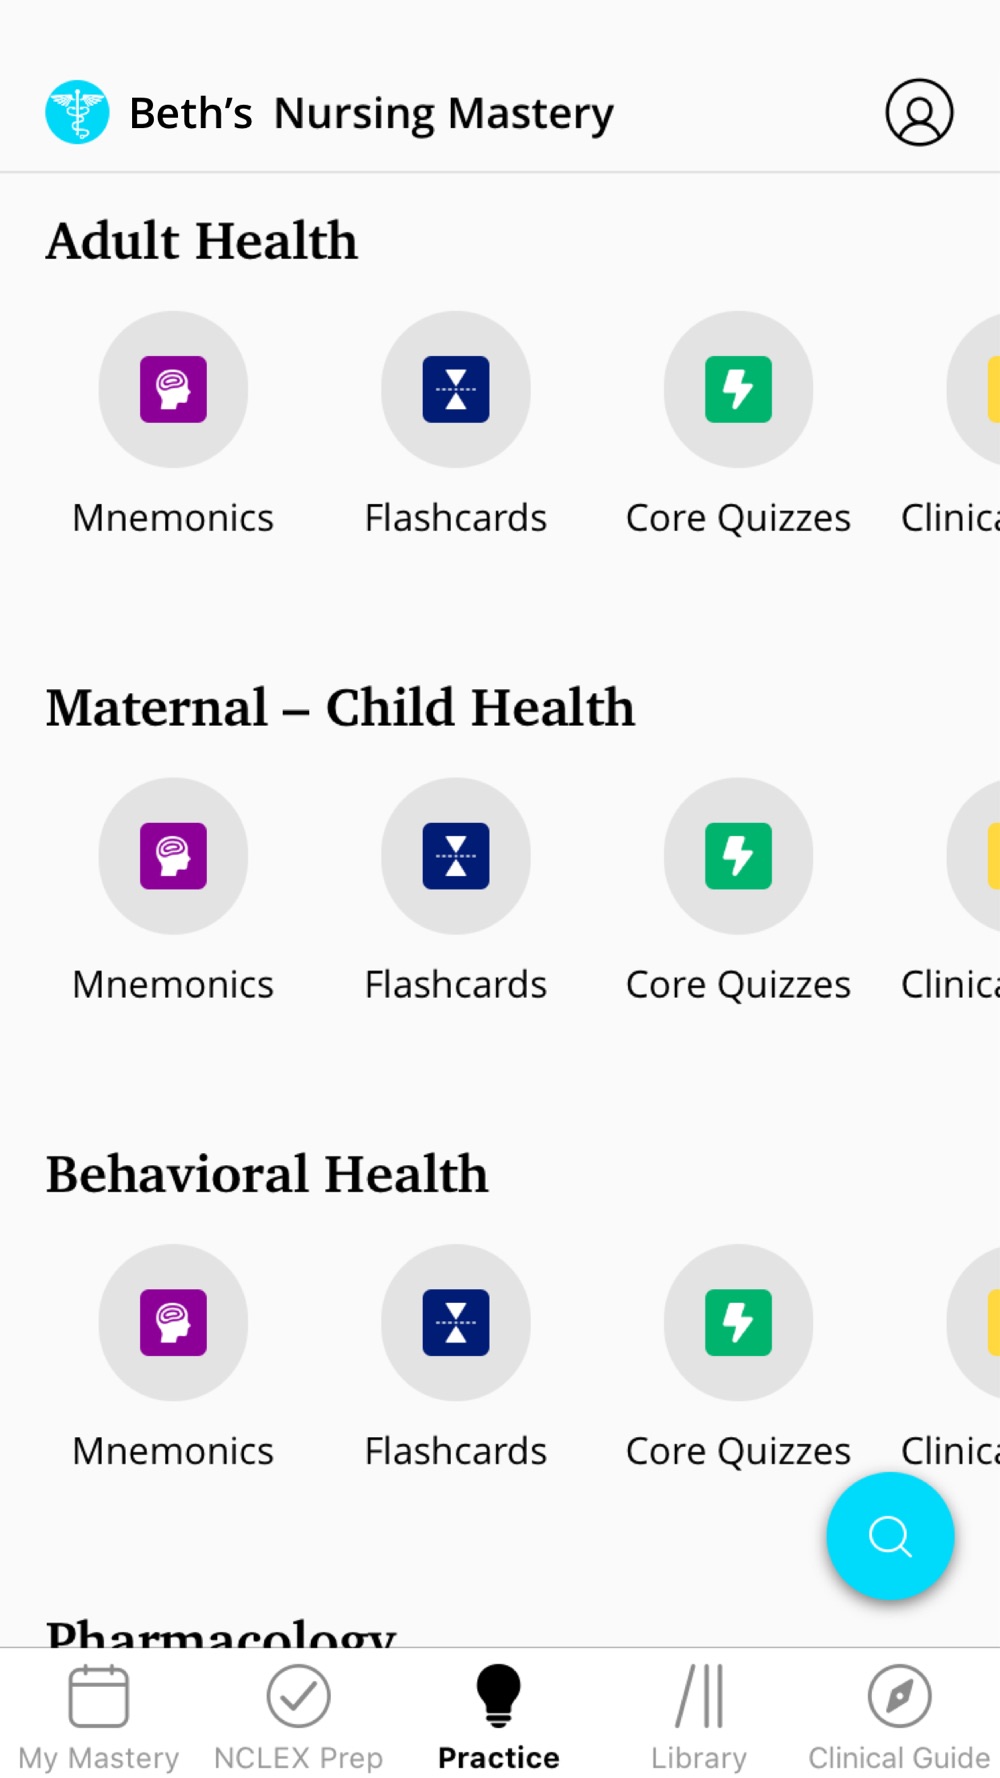Open the user profile icon

point(919,112)
